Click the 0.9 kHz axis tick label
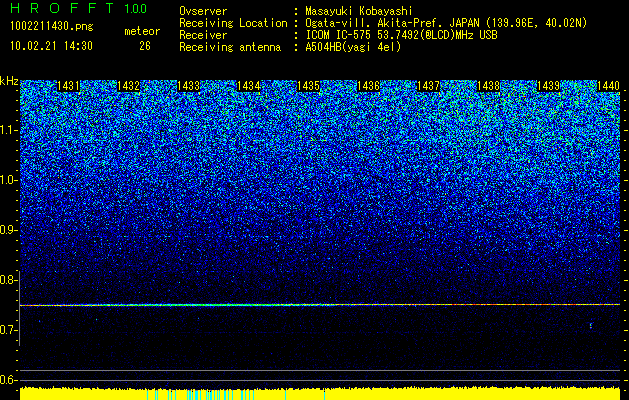The image size is (629, 400). tap(8, 230)
